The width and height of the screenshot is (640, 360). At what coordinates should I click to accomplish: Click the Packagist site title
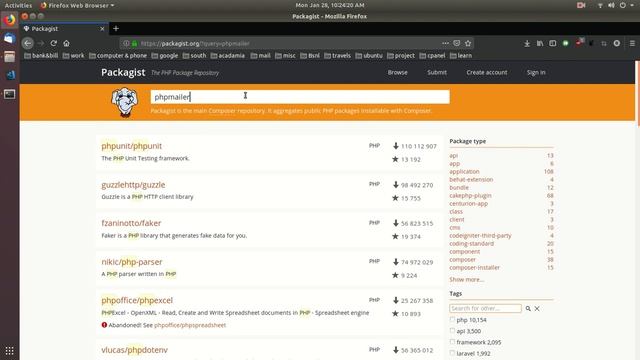123,72
